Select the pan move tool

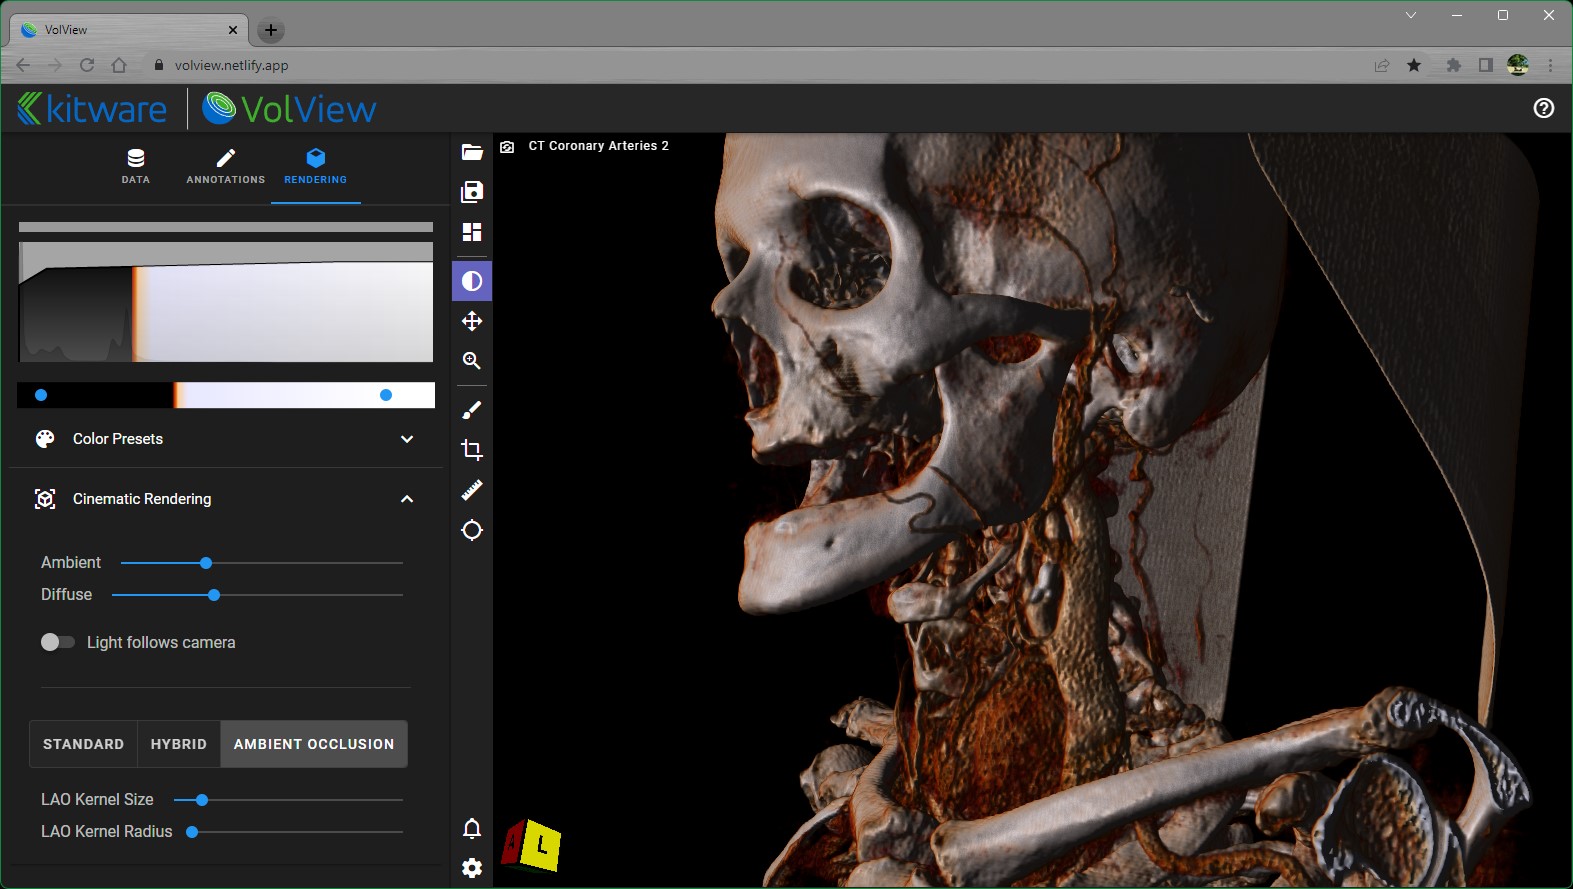click(x=472, y=321)
